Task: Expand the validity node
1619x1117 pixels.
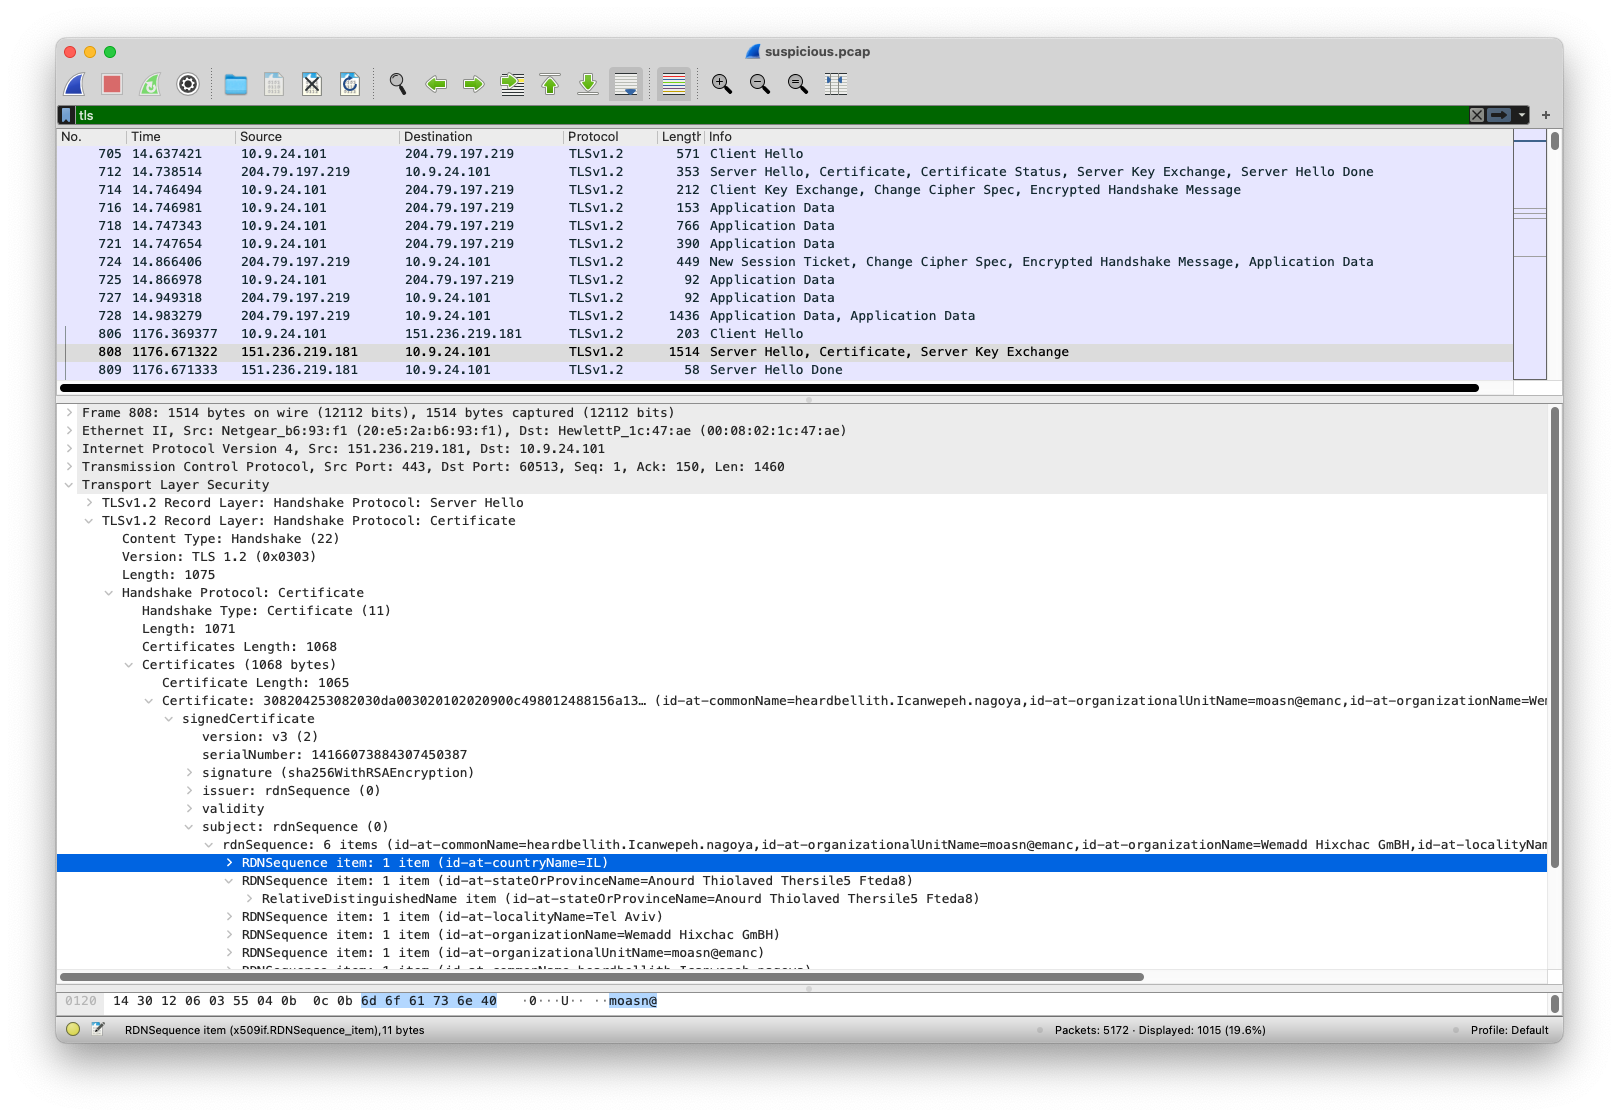Action: pos(189,809)
